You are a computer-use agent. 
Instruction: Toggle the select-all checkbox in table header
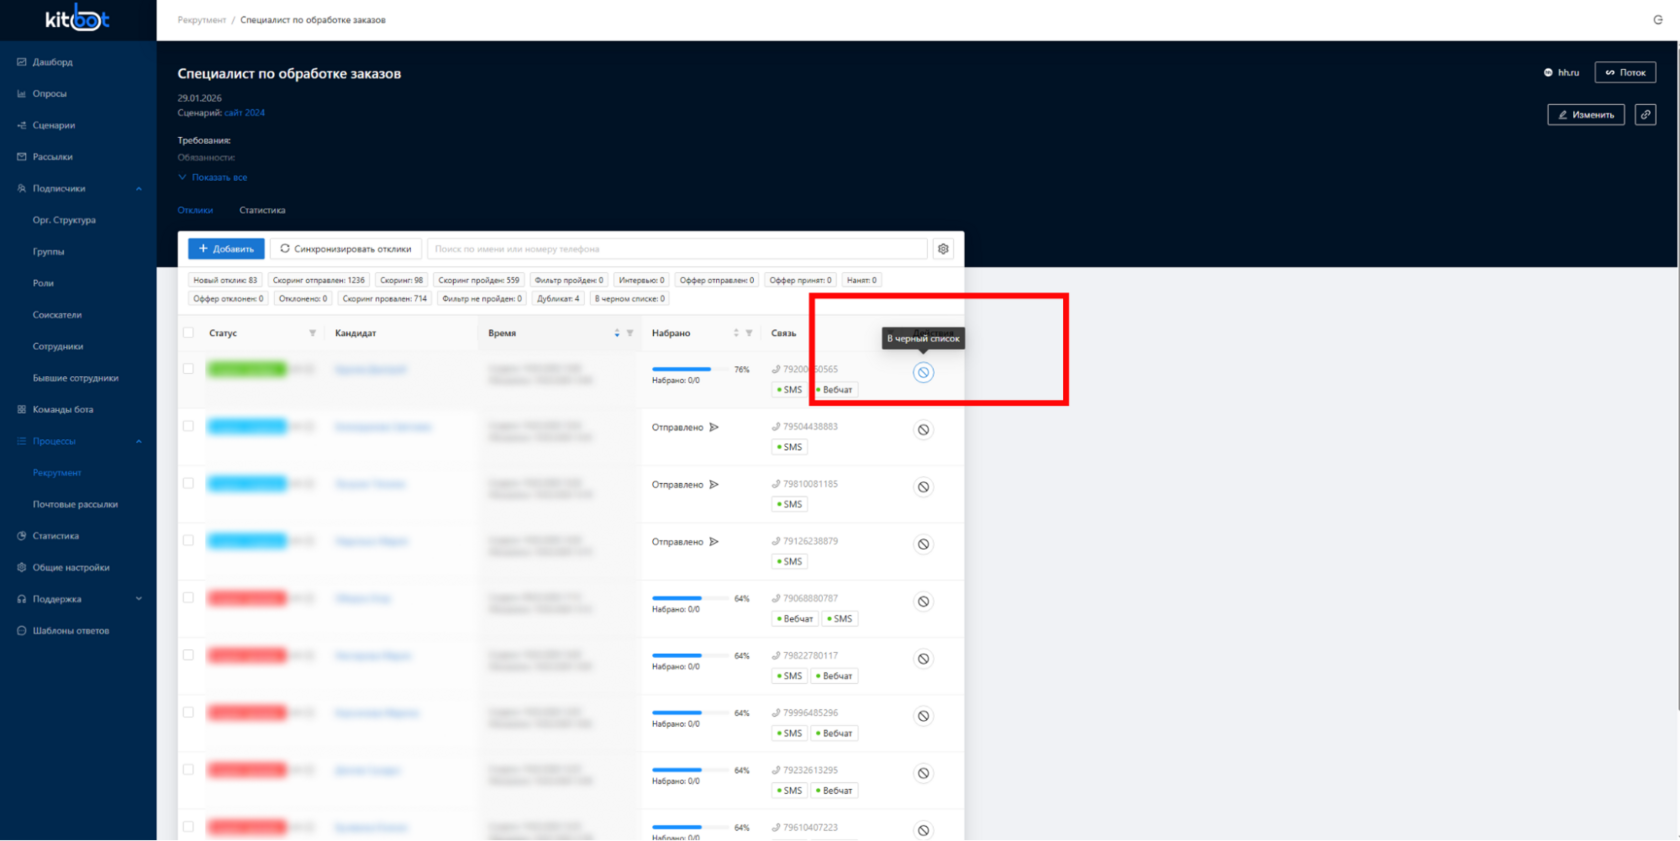click(x=188, y=333)
